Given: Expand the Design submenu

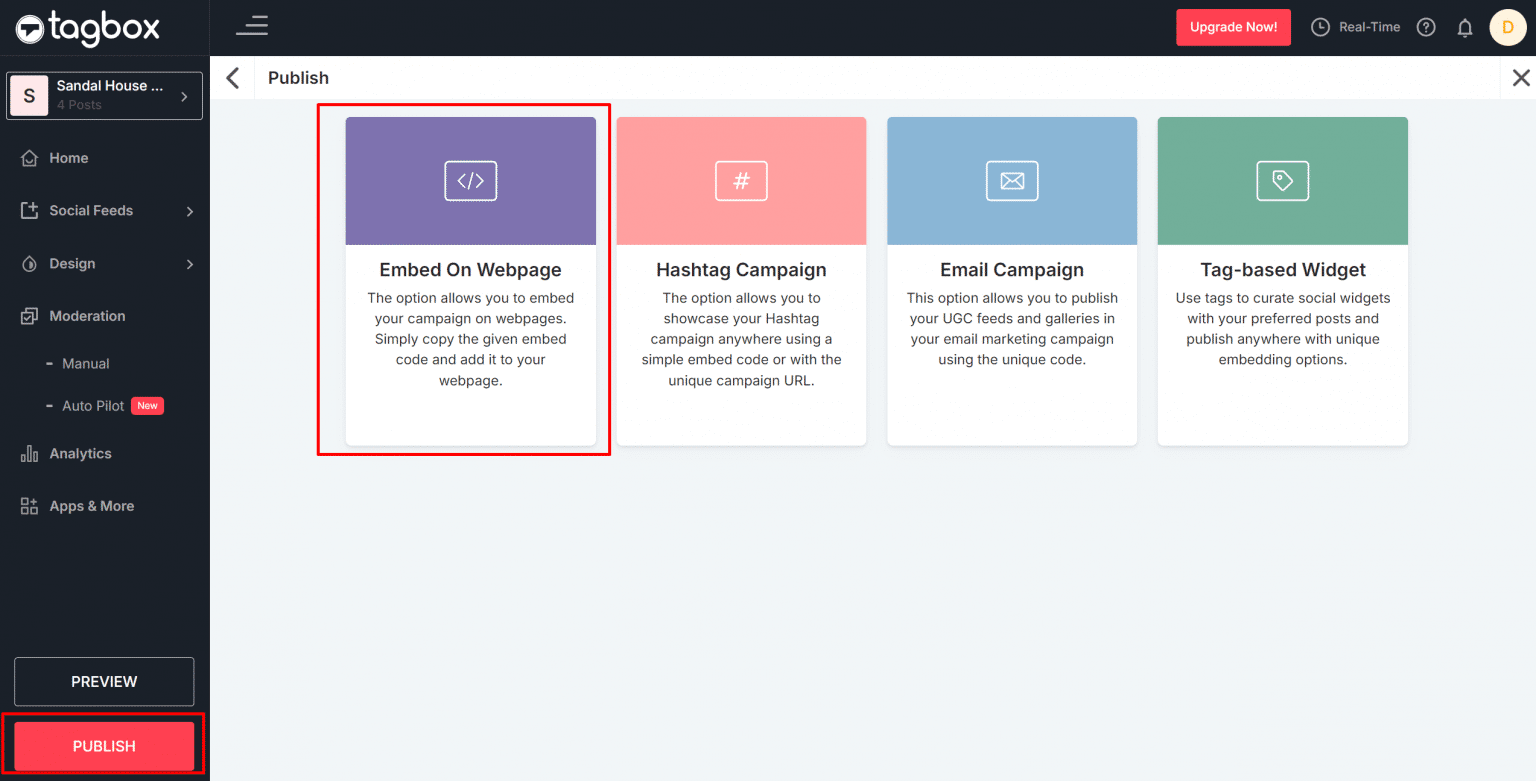Looking at the screenshot, I should click(189, 264).
